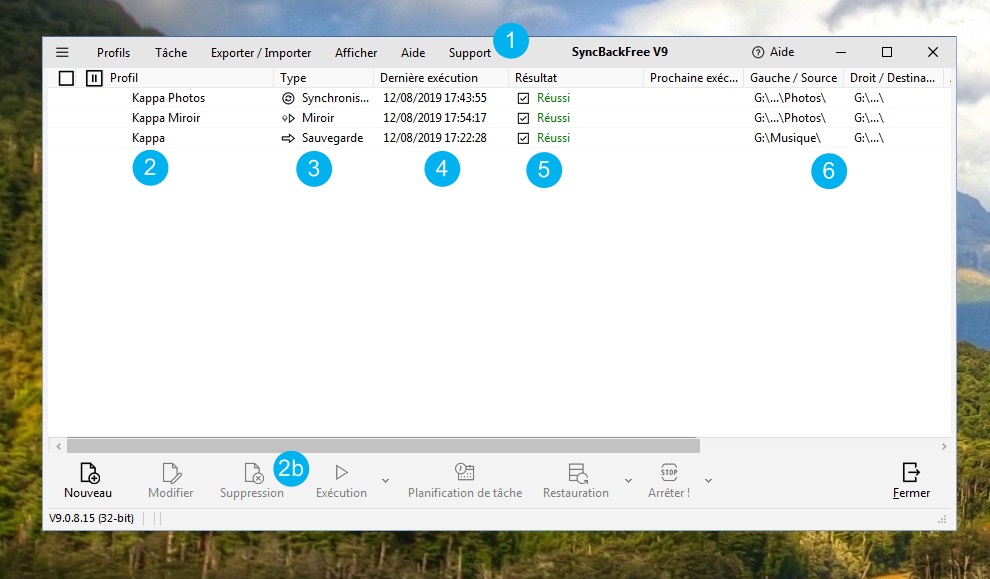Expand the Exécution dropdown arrow
This screenshot has width=990, height=579.
click(x=385, y=481)
